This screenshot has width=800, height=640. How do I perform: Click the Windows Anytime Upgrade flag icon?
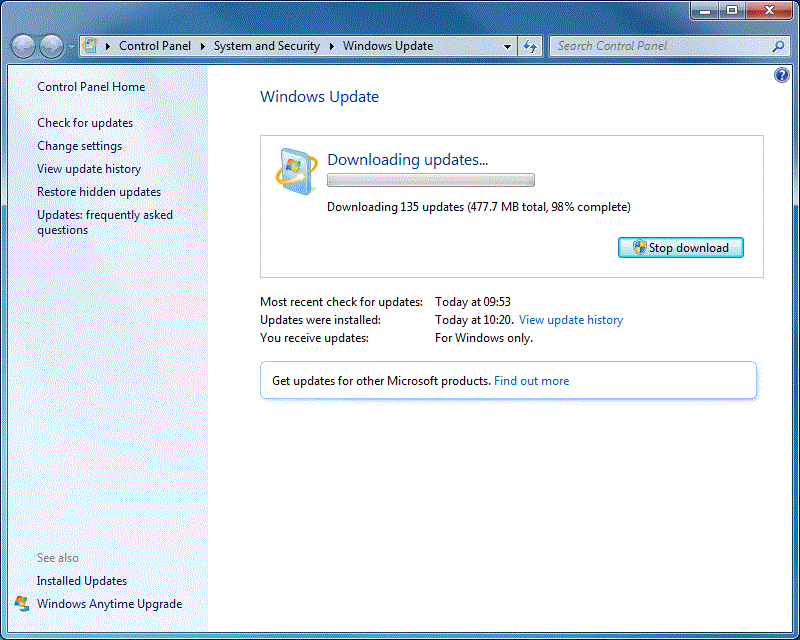pyautogui.click(x=22, y=604)
